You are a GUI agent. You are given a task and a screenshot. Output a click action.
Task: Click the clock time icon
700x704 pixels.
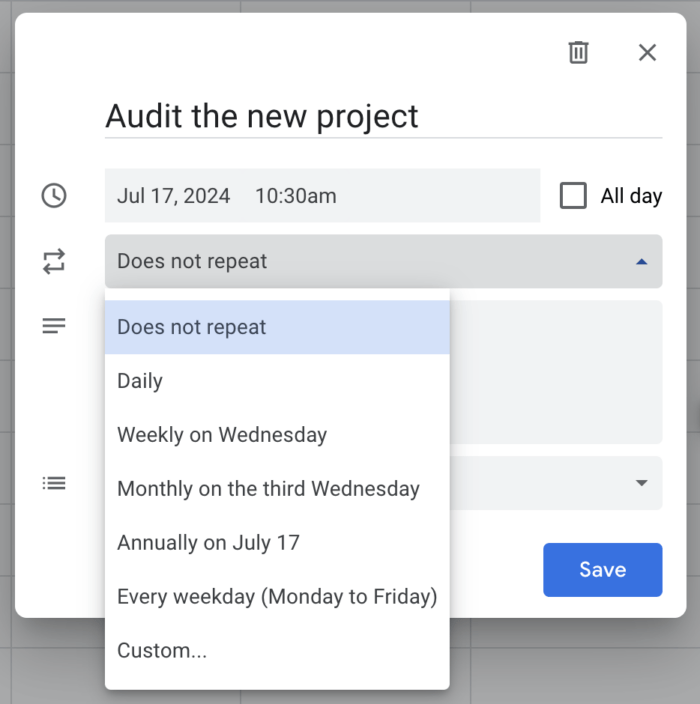(x=54, y=196)
